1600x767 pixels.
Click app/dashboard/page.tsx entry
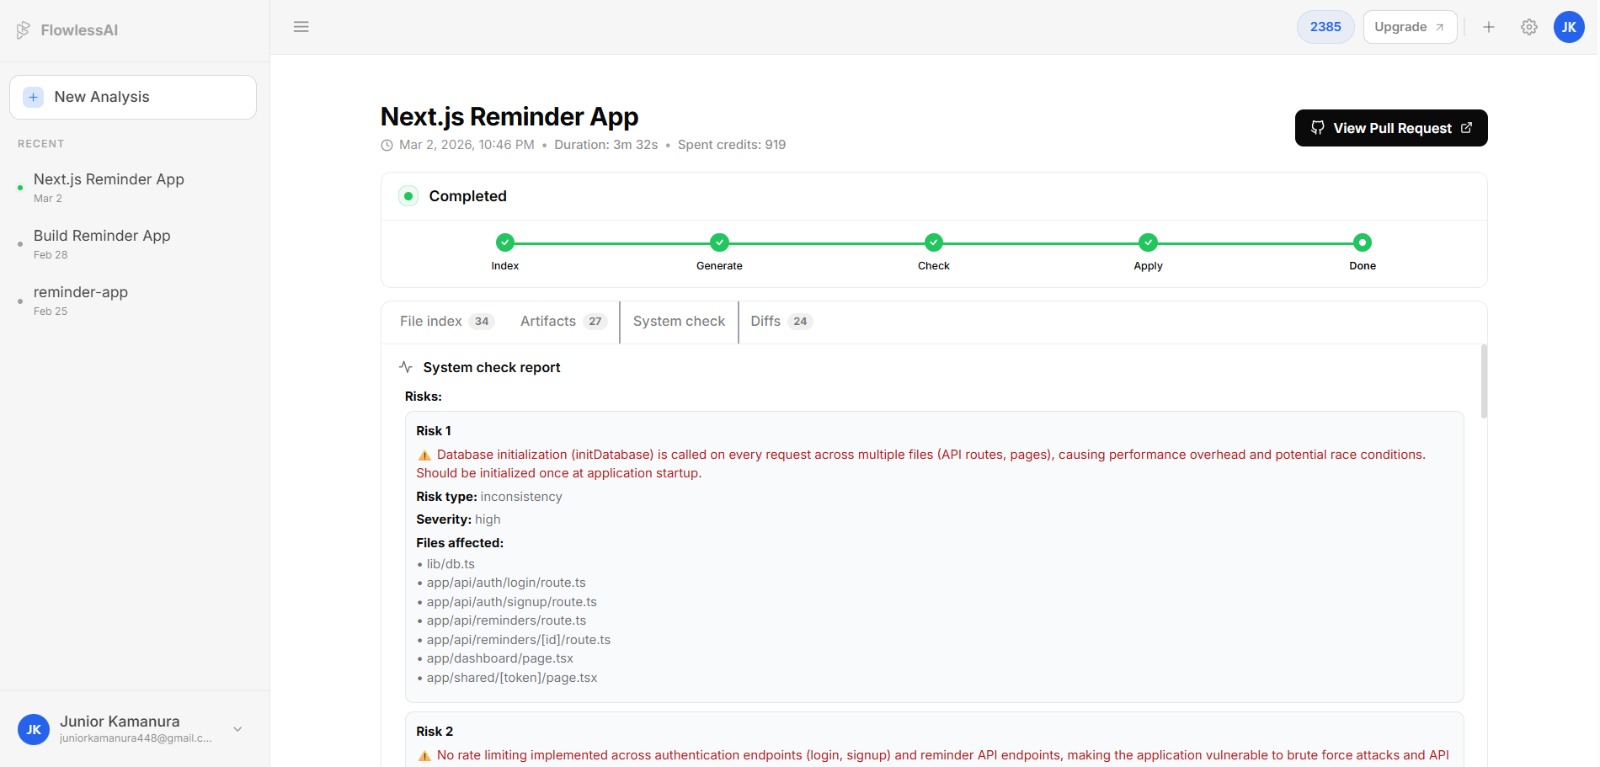(500, 659)
